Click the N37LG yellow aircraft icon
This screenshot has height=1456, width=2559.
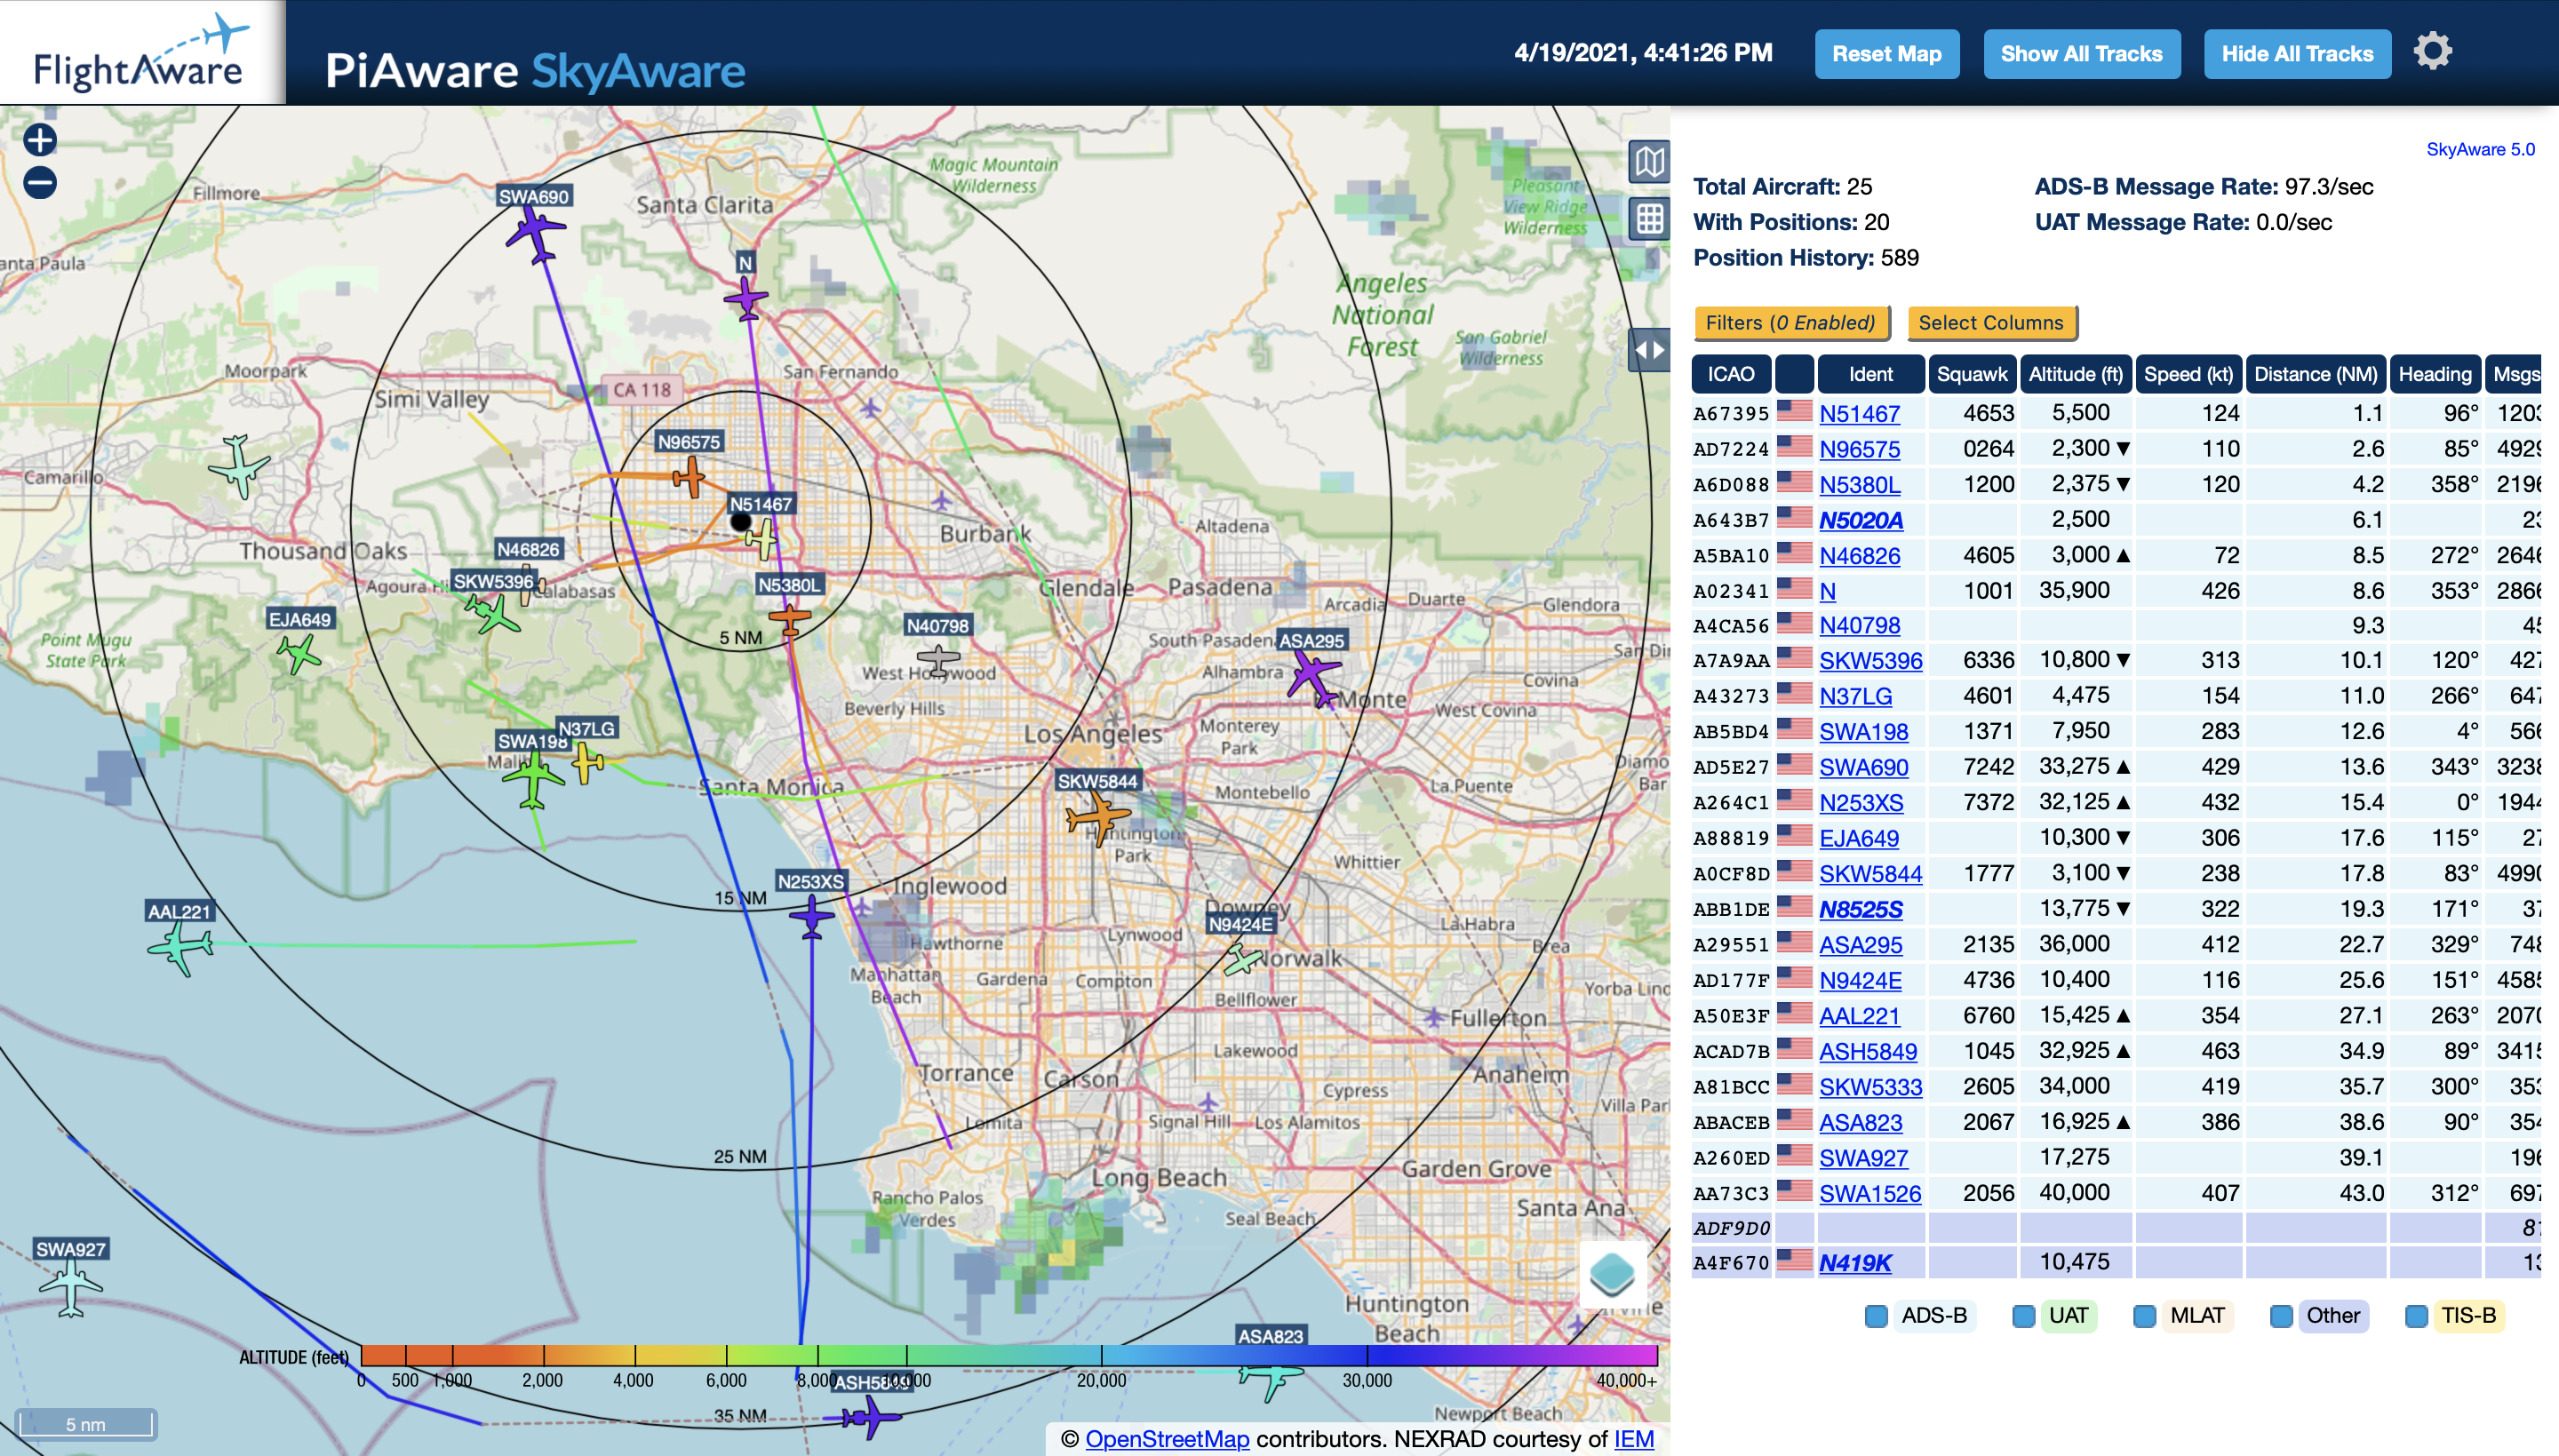point(588,763)
